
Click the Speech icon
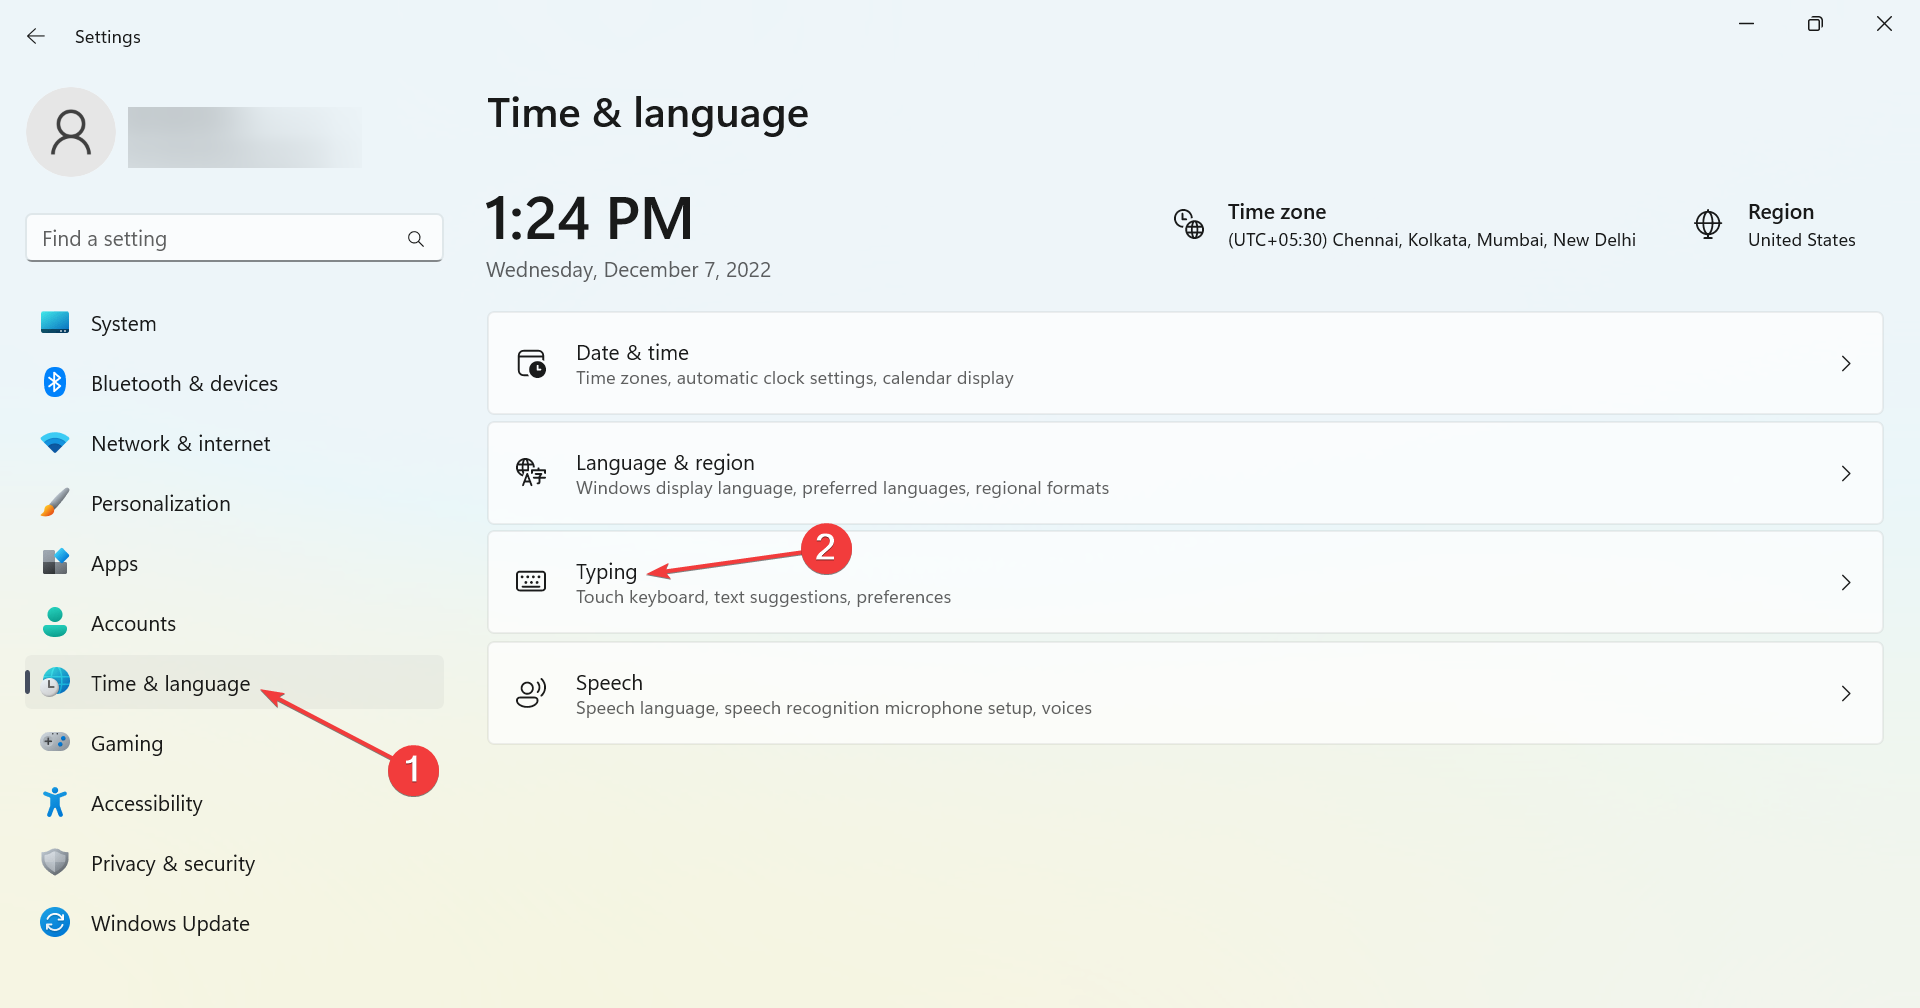(x=531, y=693)
